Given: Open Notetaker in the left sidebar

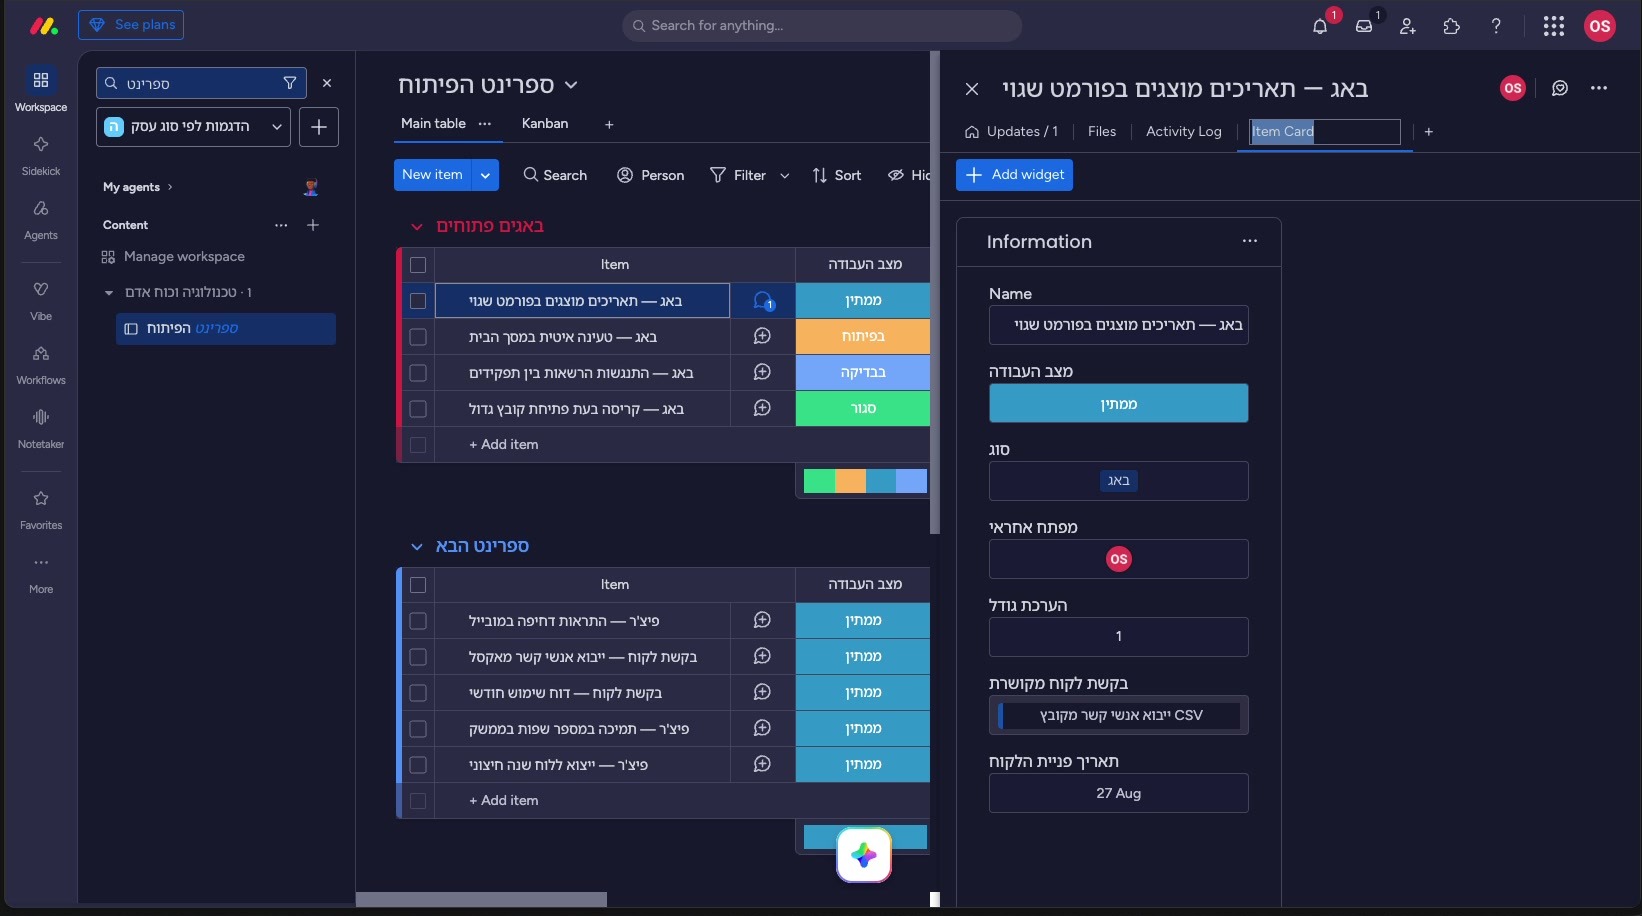Looking at the screenshot, I should click(41, 428).
